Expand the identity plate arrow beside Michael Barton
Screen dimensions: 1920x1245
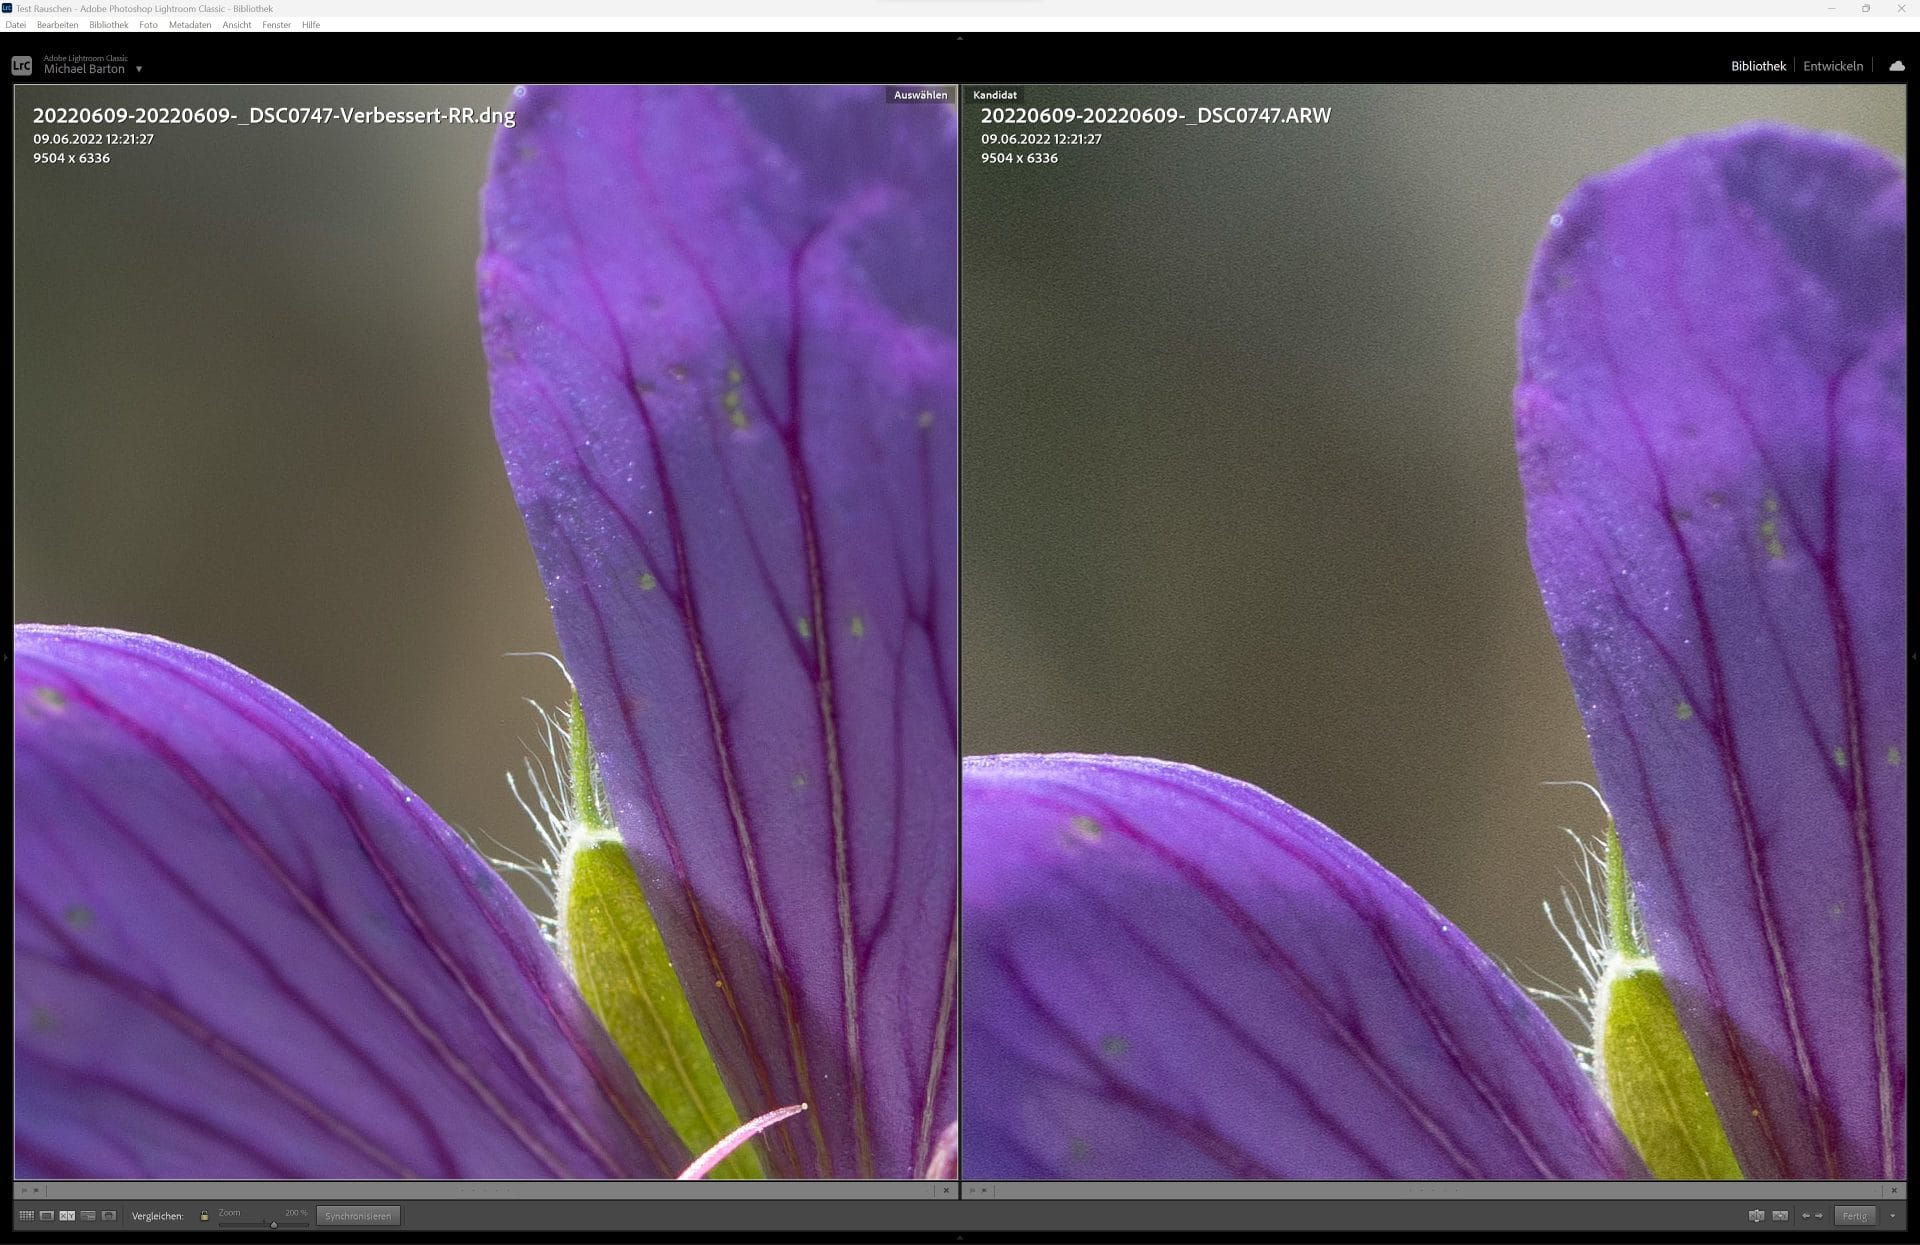tap(138, 69)
